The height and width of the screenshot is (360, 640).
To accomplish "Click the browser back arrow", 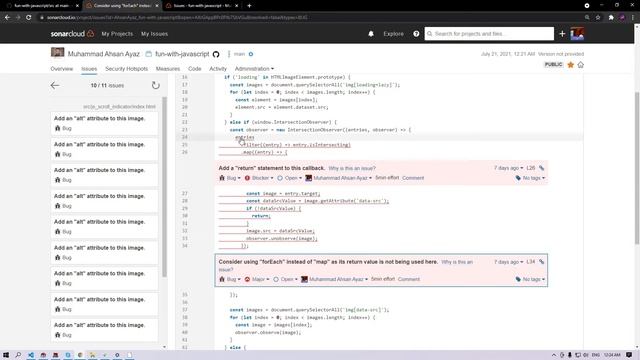I will 7,18.
